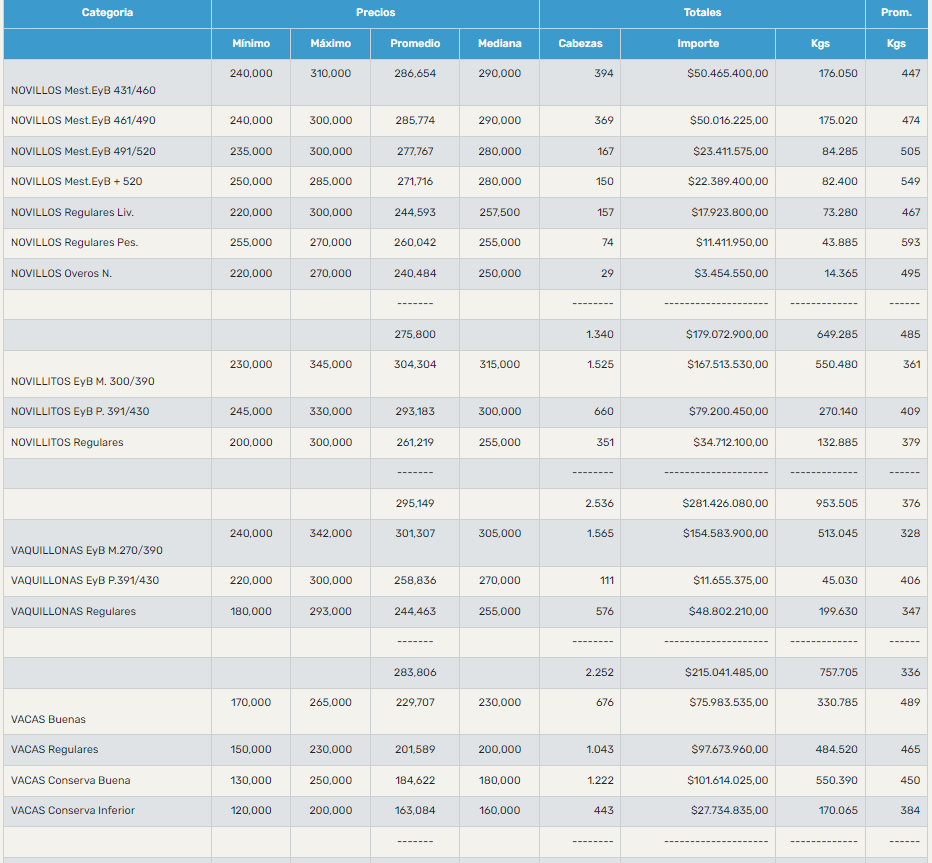
Task: Click the Precios group header
Action: pyautogui.click(x=375, y=13)
